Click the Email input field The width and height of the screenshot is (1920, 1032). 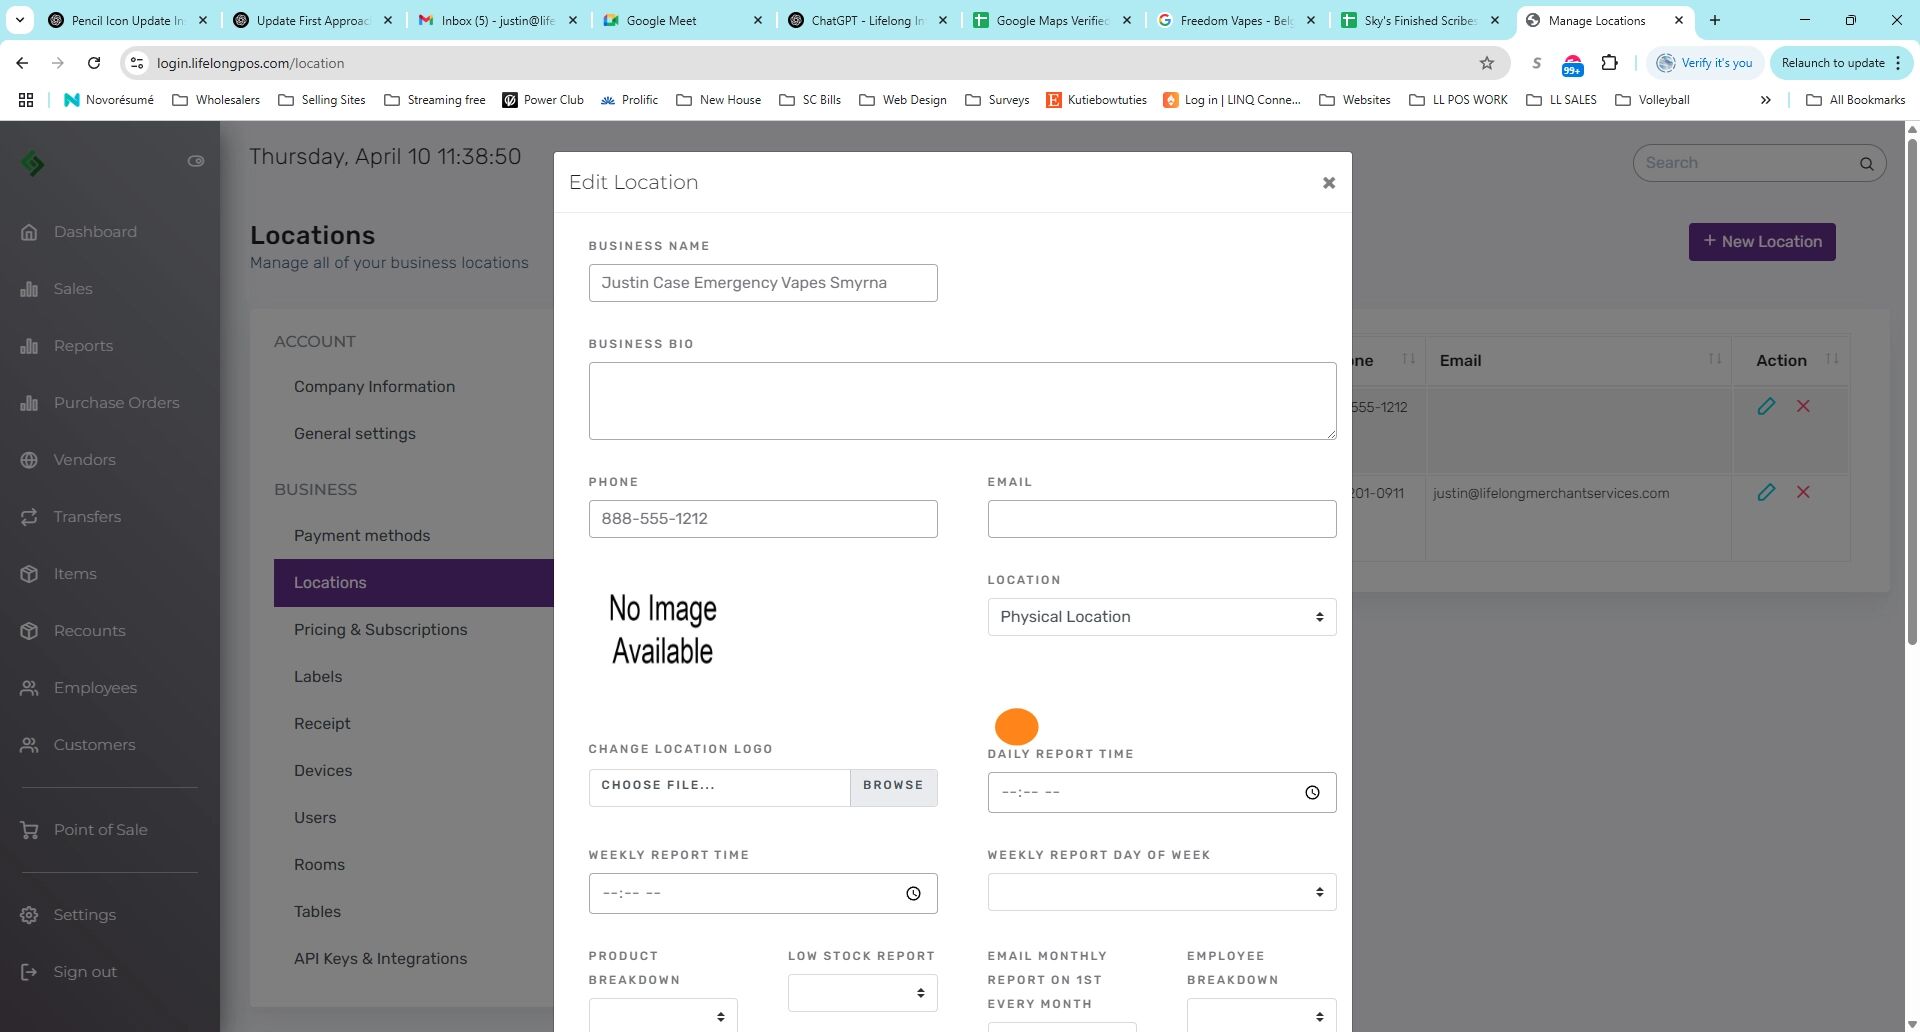[x=1162, y=519]
